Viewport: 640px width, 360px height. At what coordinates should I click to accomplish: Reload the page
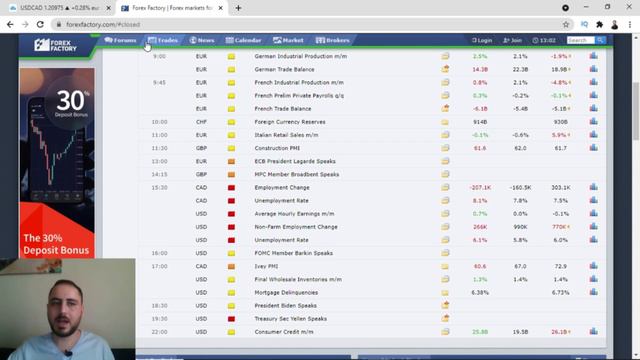click(x=40, y=24)
